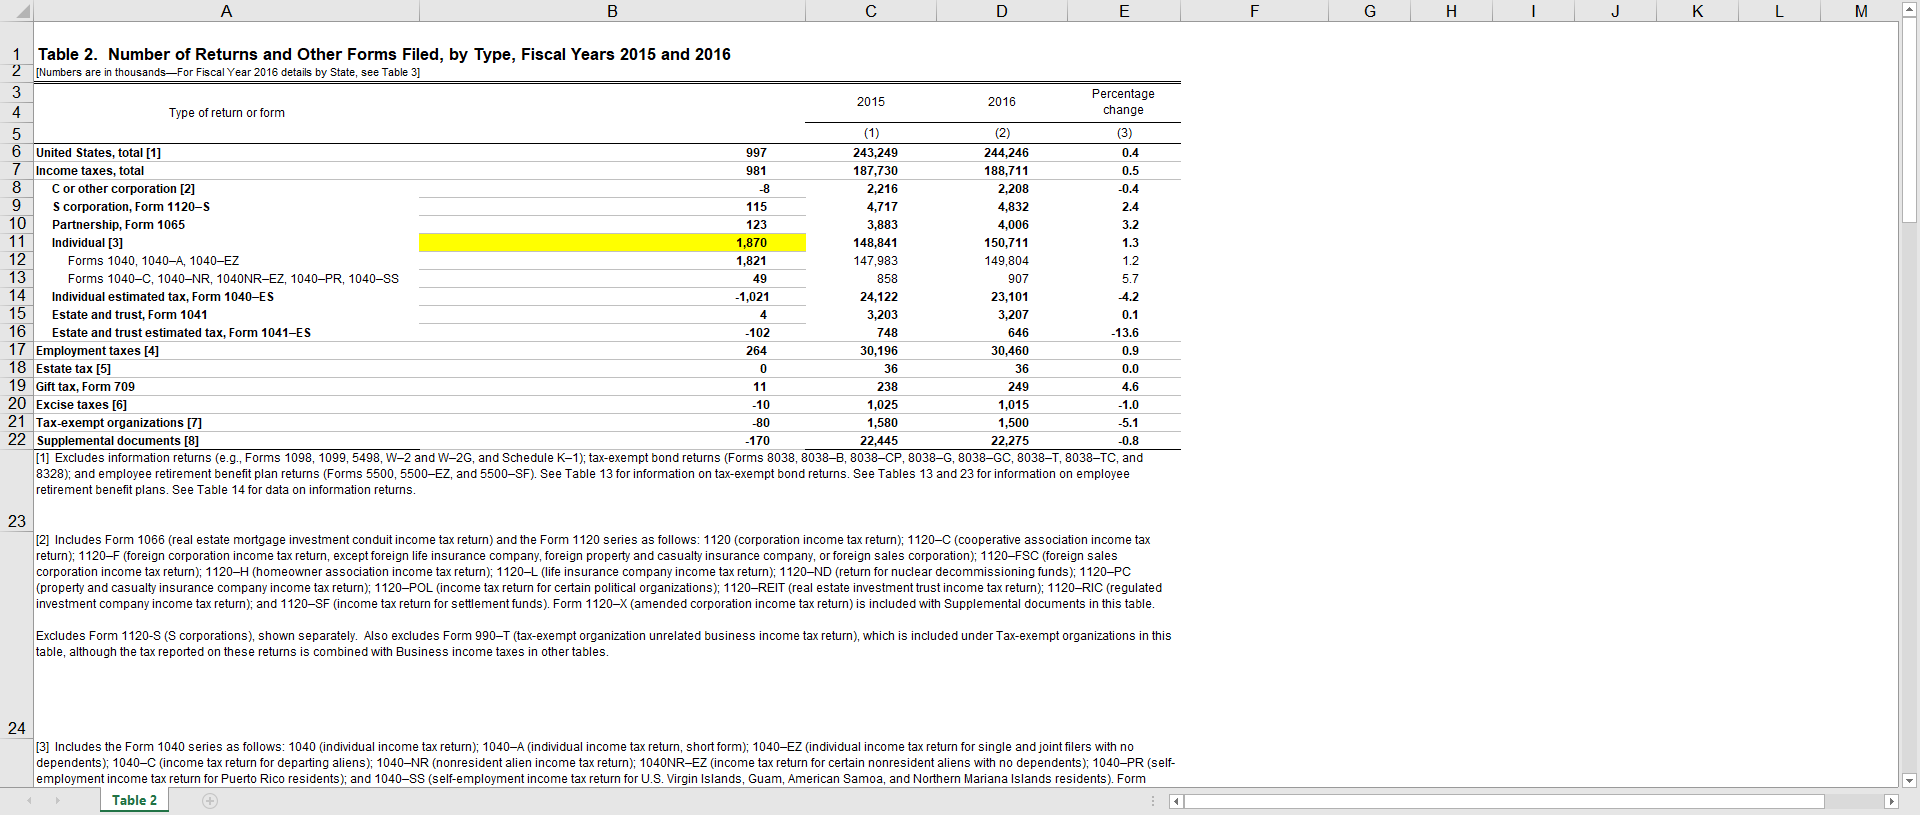
Task: Click previous sheet navigation arrow
Action: point(29,801)
